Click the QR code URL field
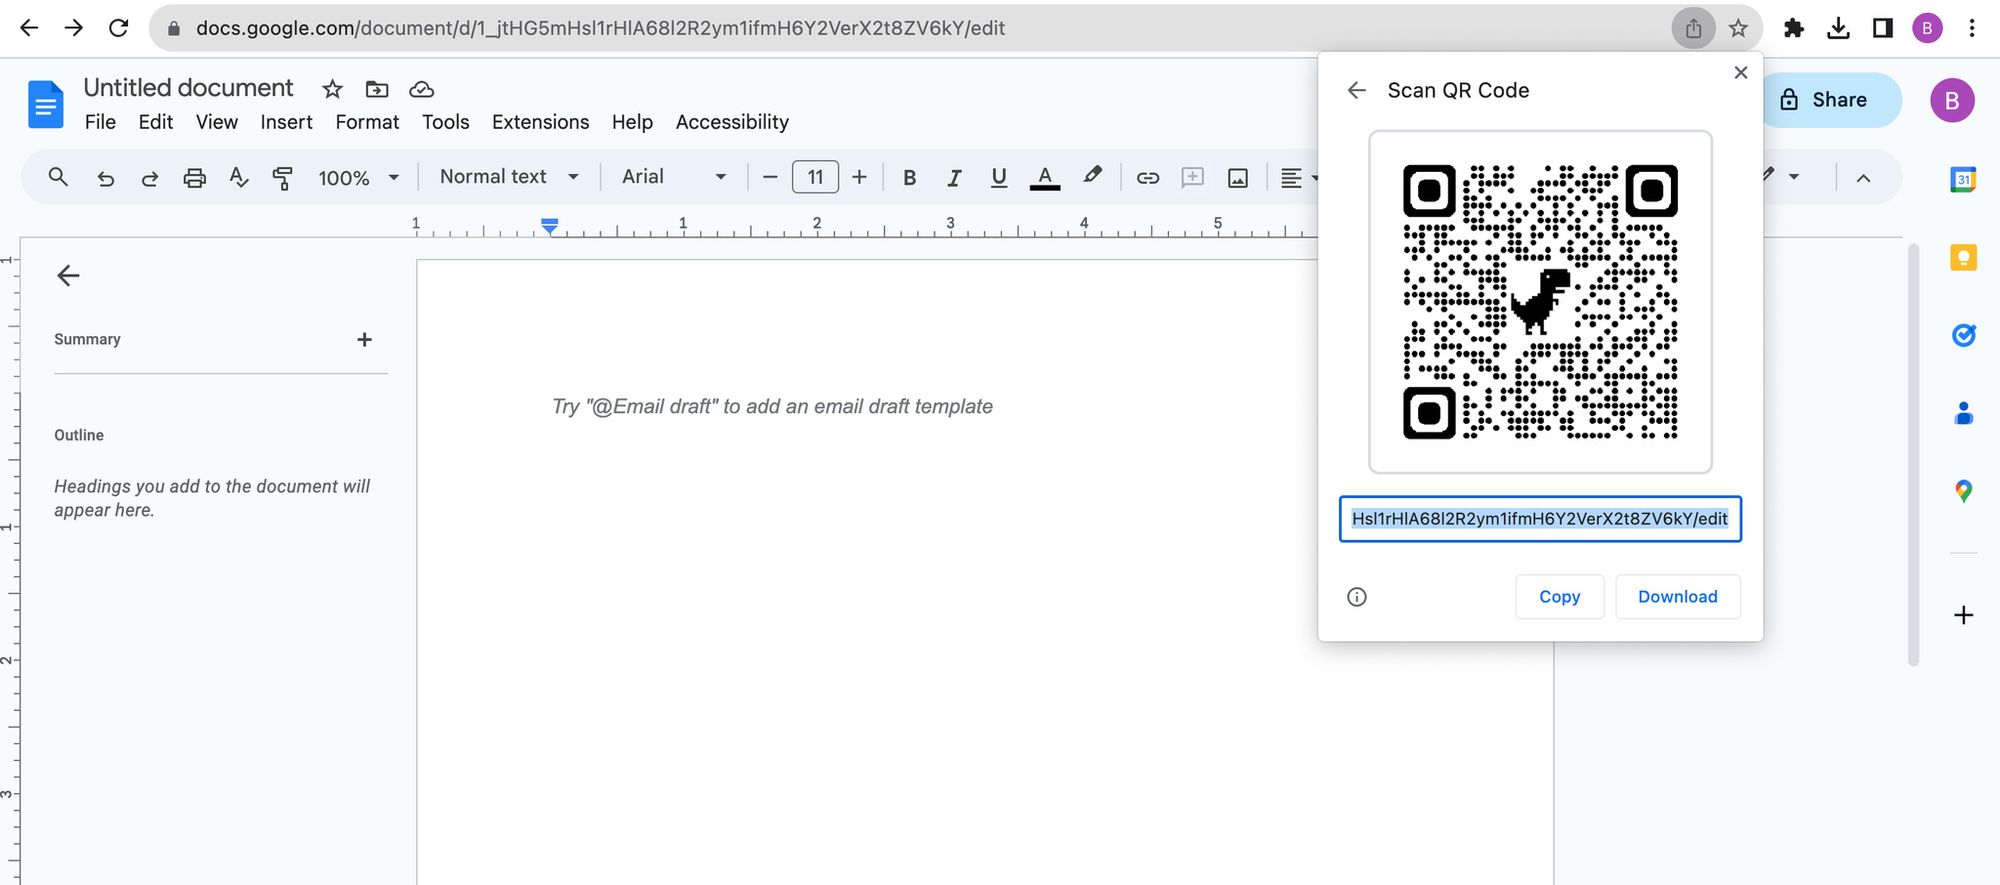 click(x=1540, y=519)
